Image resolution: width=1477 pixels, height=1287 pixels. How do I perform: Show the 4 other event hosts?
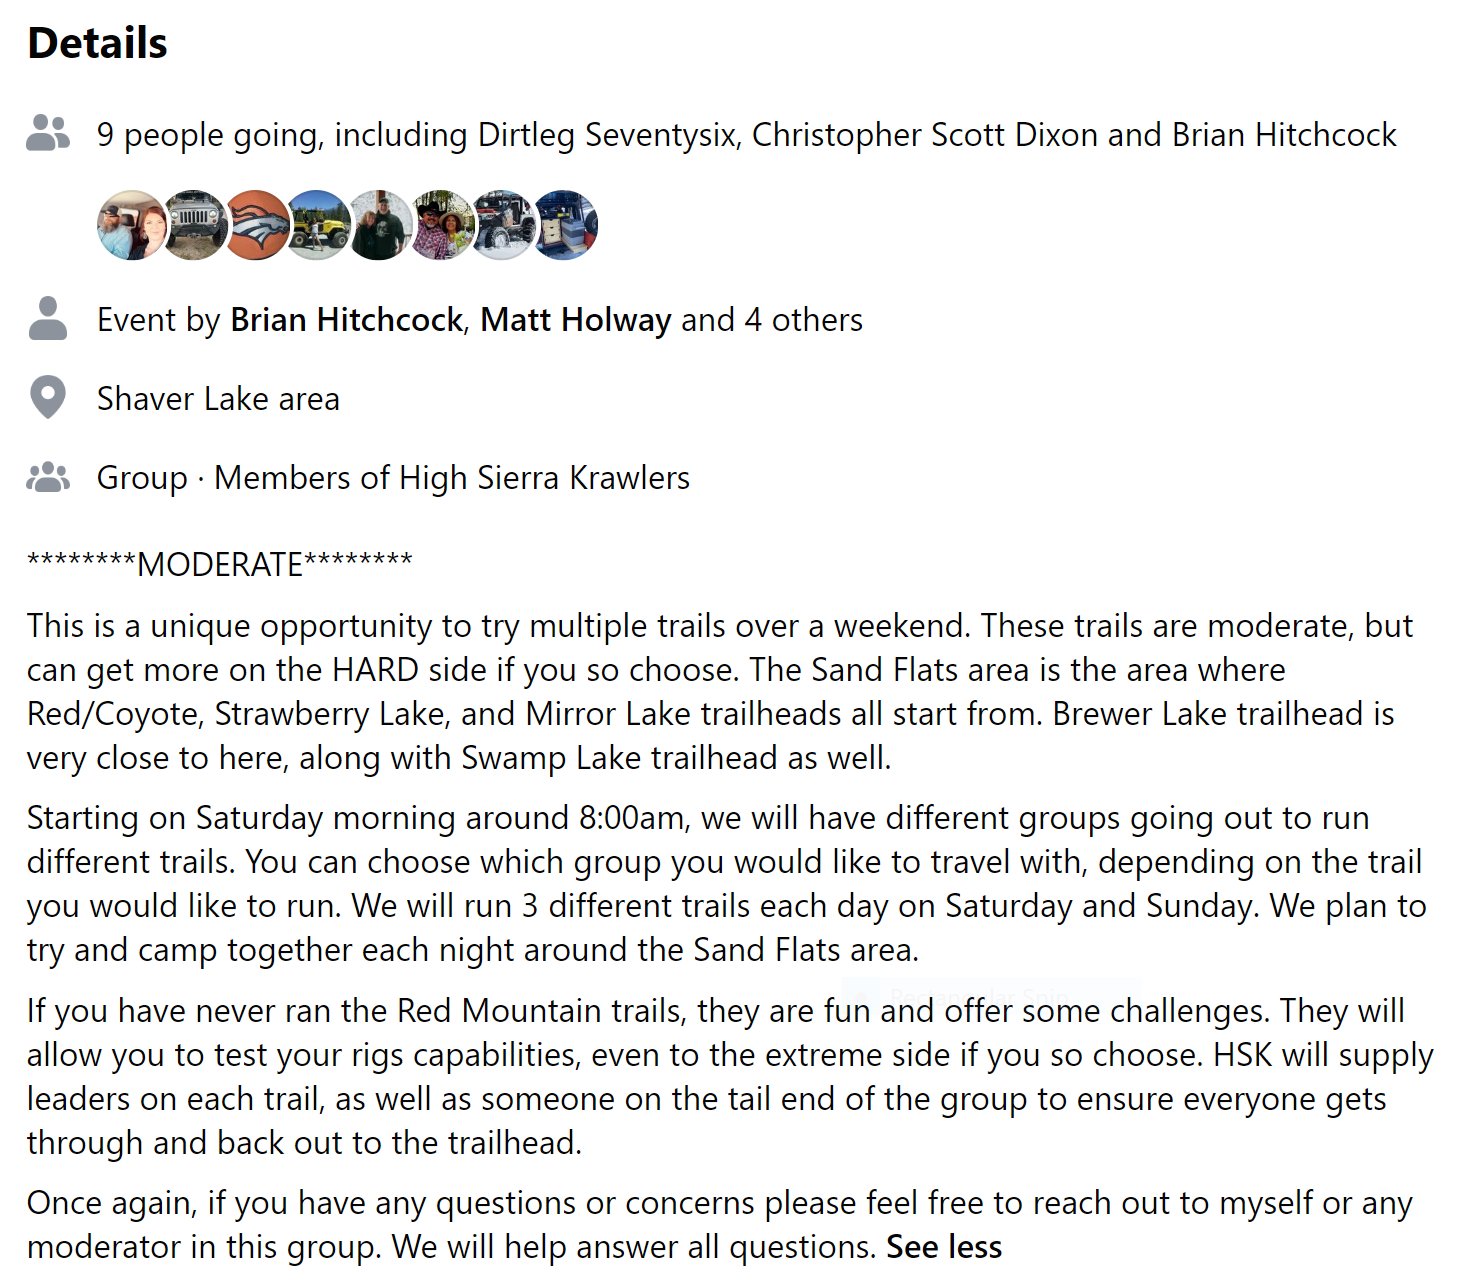click(803, 319)
